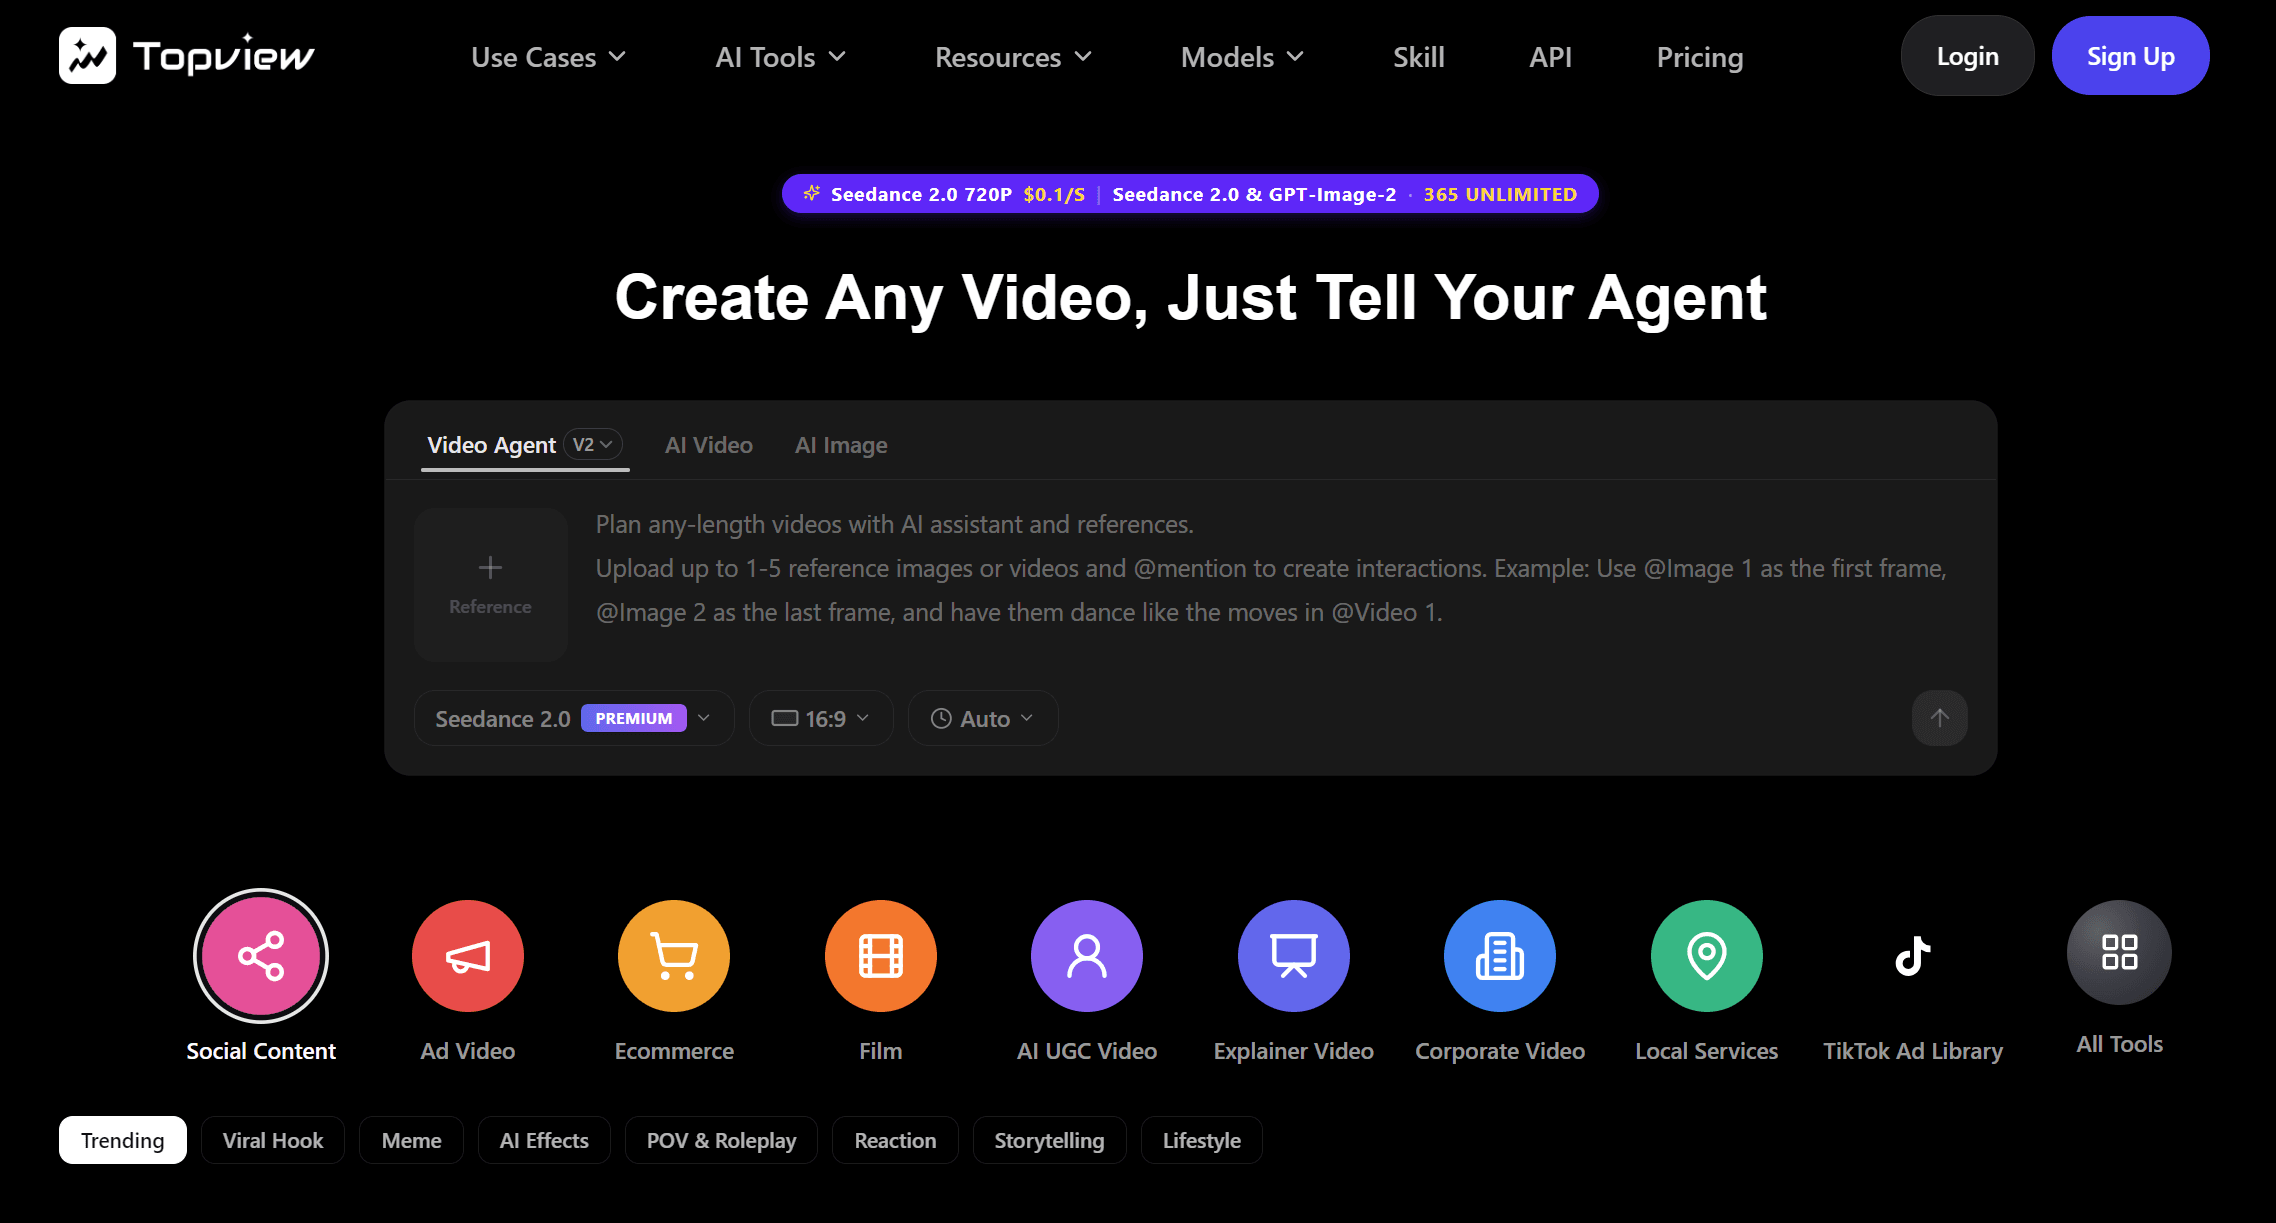Image resolution: width=2276 pixels, height=1223 pixels.
Task: Click the 'AI UGC Video' label
Action: coord(1087,1051)
